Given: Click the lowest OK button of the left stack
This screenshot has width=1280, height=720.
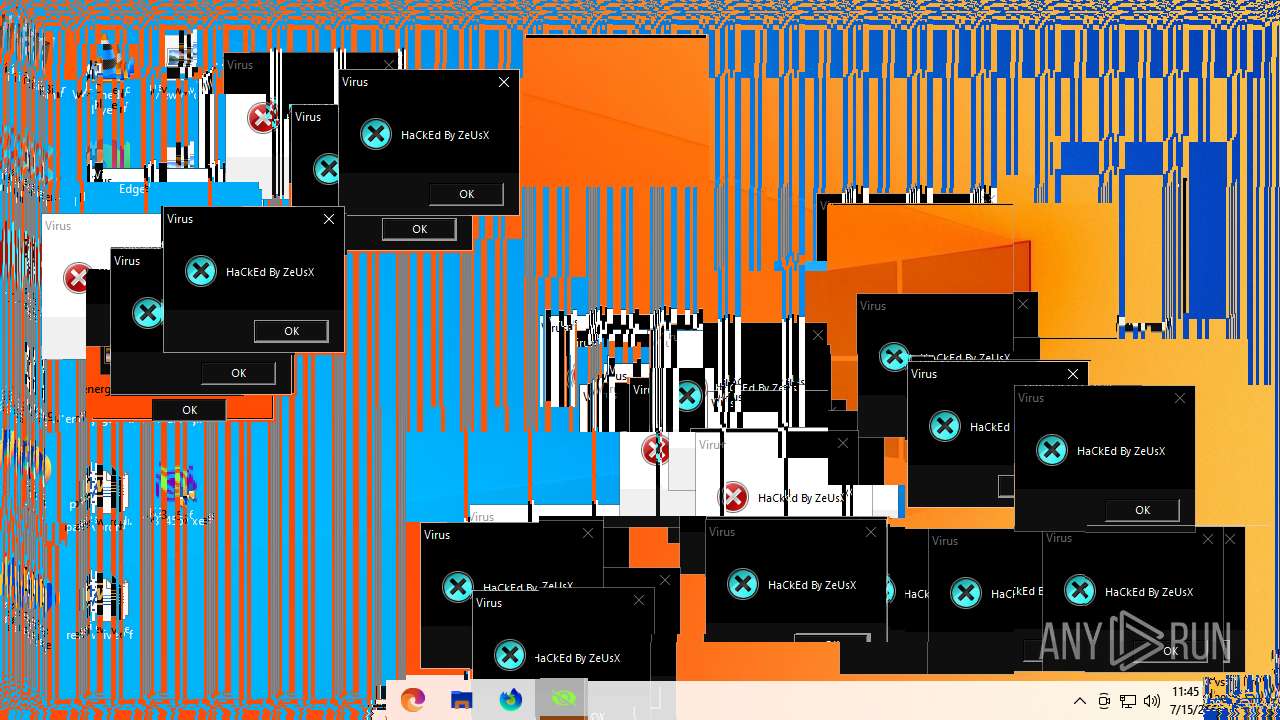Looking at the screenshot, I should pos(189,410).
